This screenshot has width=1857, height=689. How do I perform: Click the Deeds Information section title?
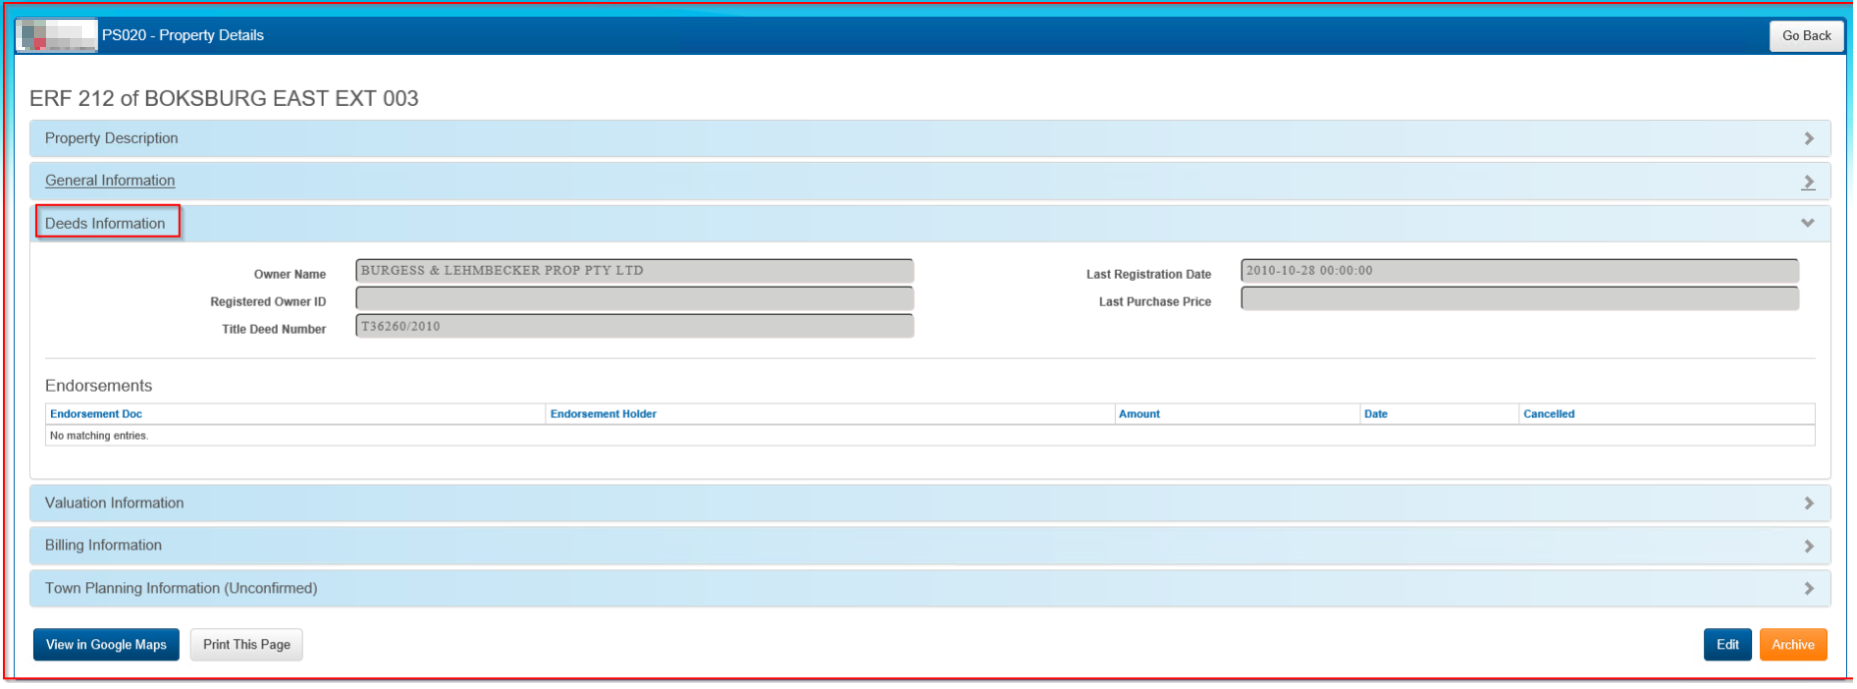[x=105, y=224]
